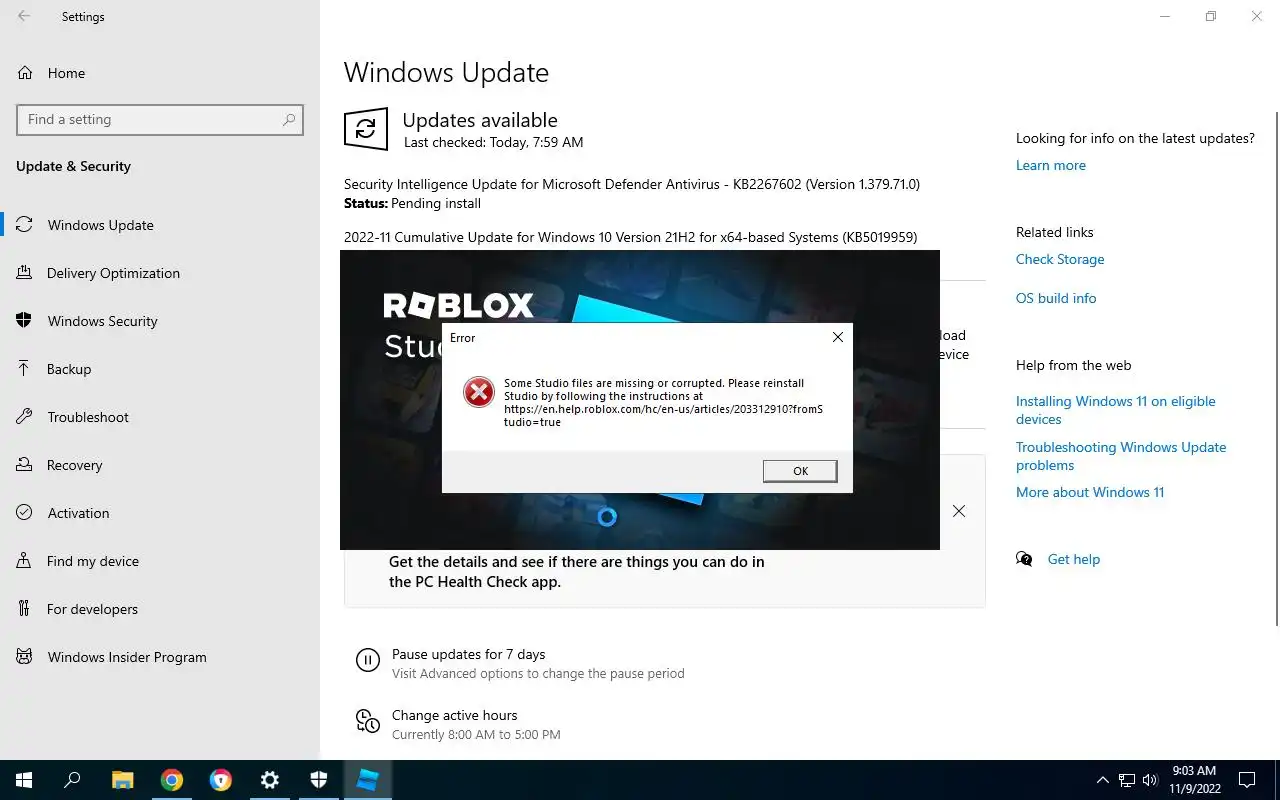The height and width of the screenshot is (800, 1280).
Task: Open File Explorer from the taskbar
Action: pyautogui.click(x=122, y=780)
